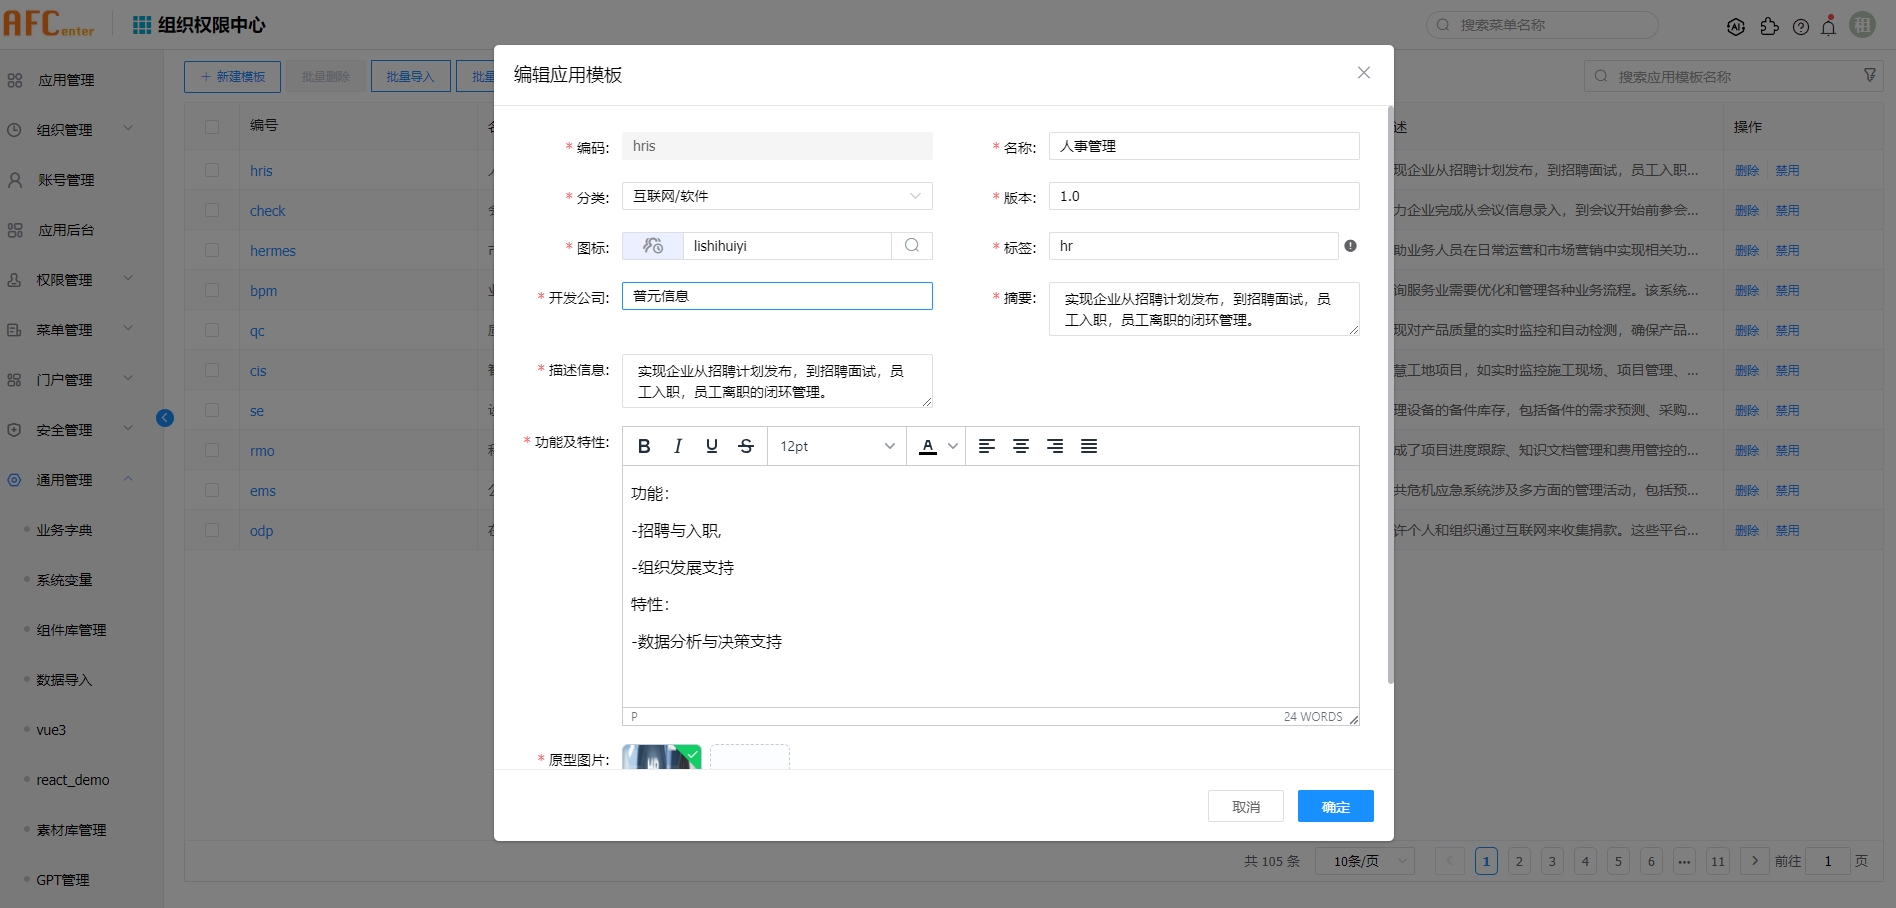Open the 业务字典 menu item
The width and height of the screenshot is (1896, 908).
coord(65,530)
